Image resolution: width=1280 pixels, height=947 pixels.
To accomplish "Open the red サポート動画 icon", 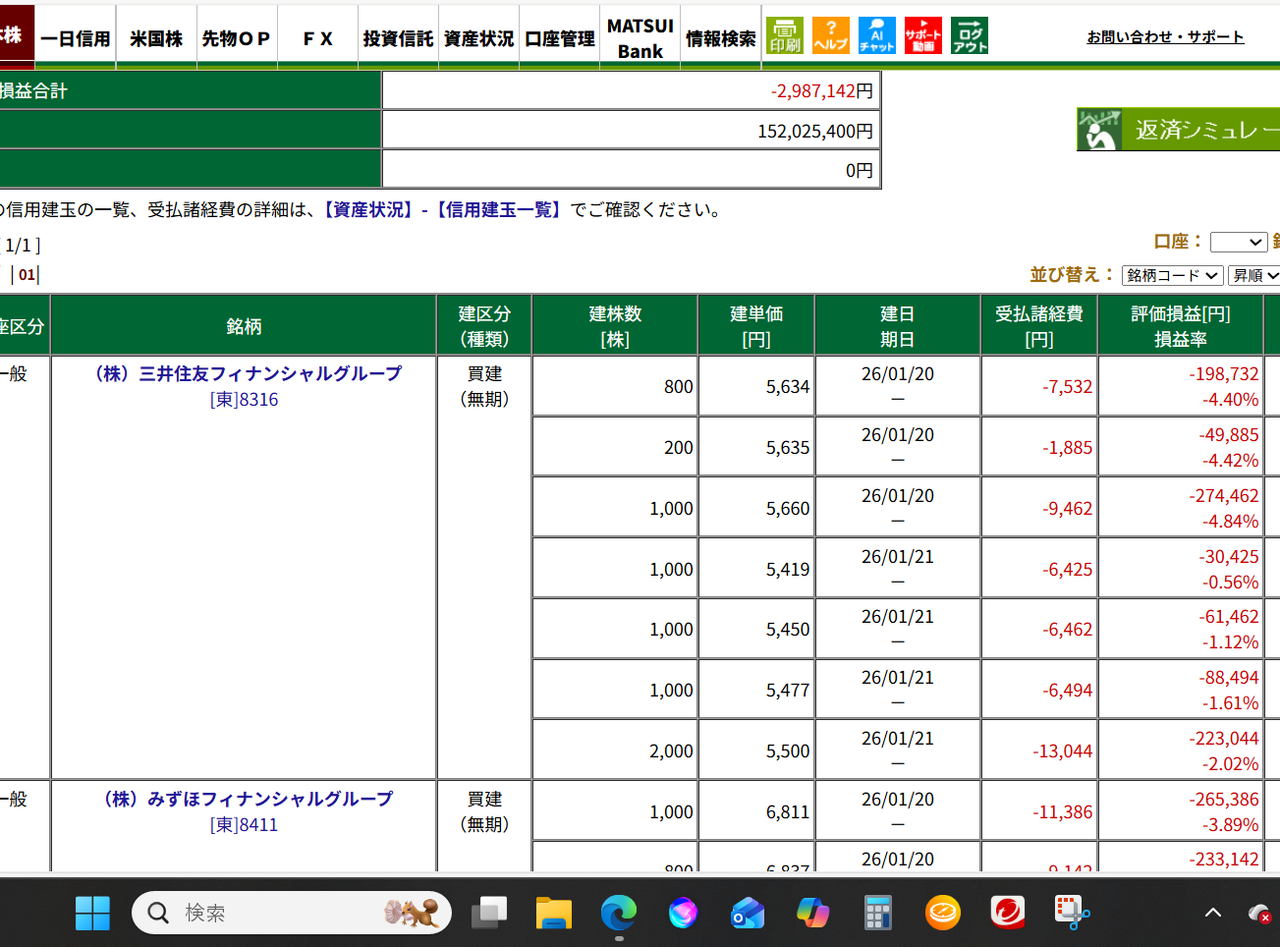I will point(923,36).
